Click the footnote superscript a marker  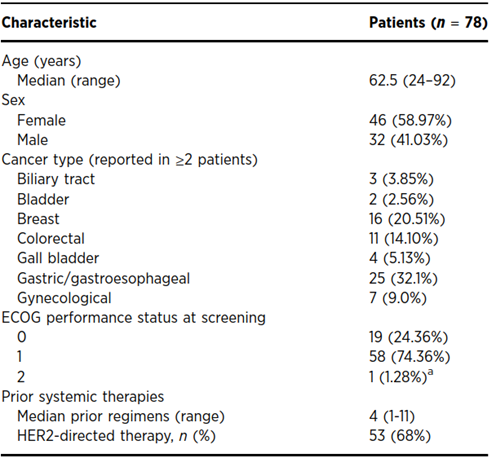tap(430, 372)
